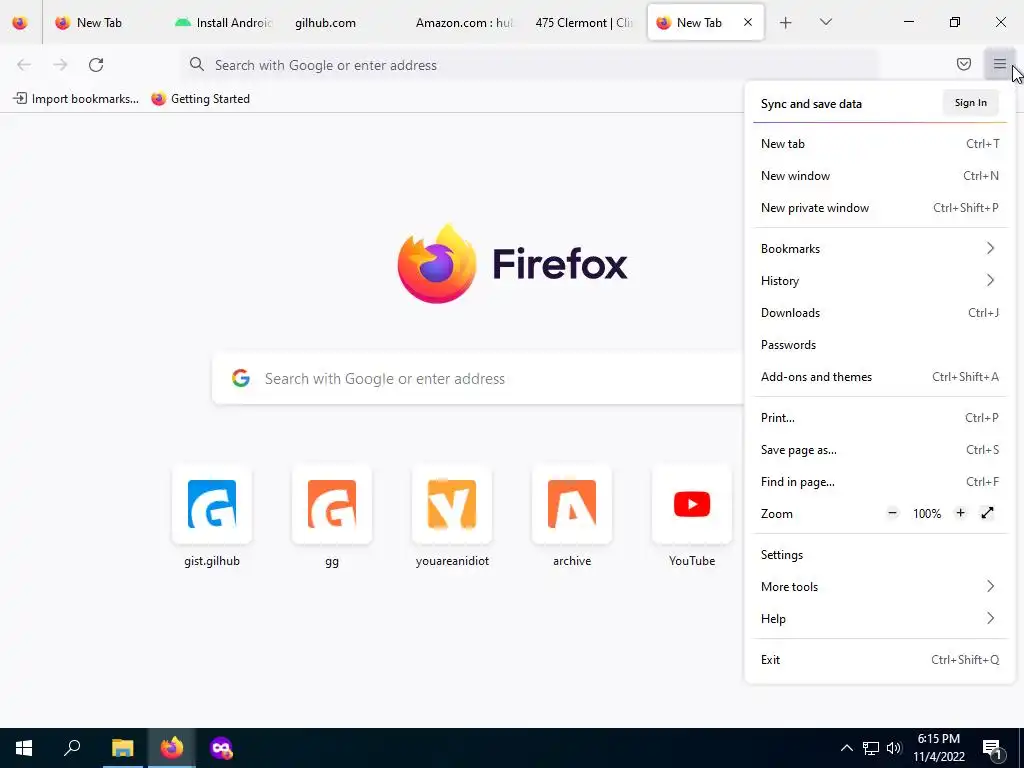Click the Google icon in the page search box
1024x768 pixels.
(241, 378)
